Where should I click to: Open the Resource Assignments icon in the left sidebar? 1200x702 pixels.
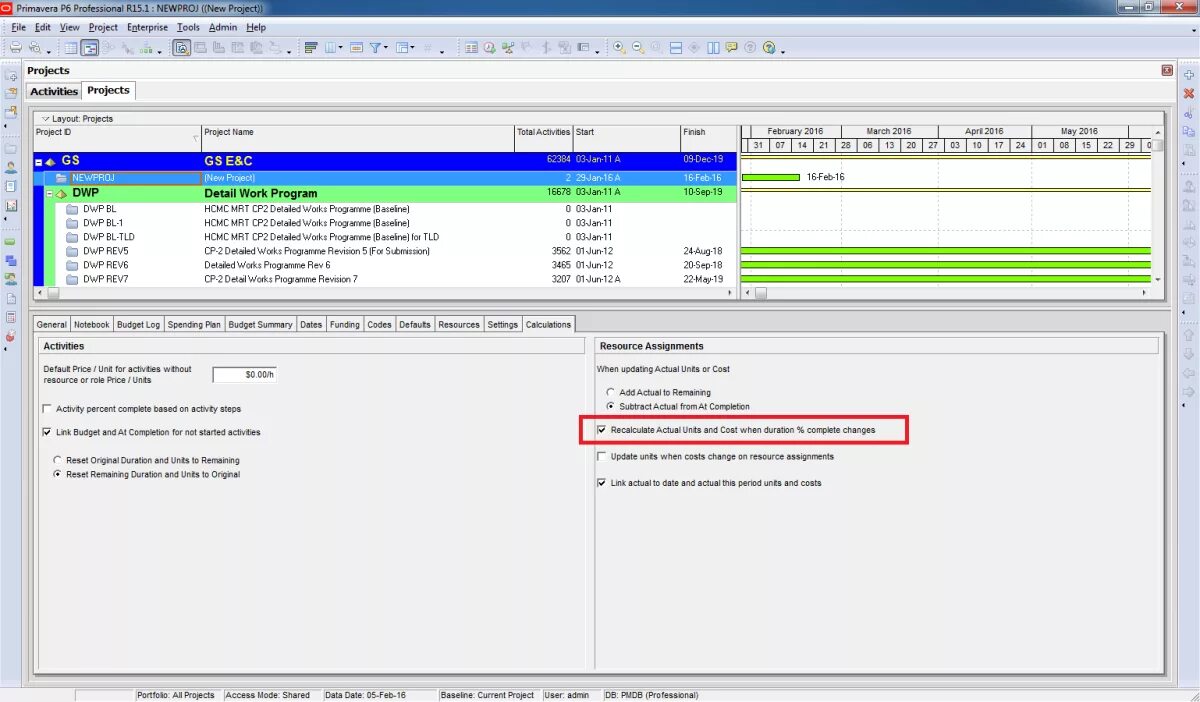(x=11, y=280)
